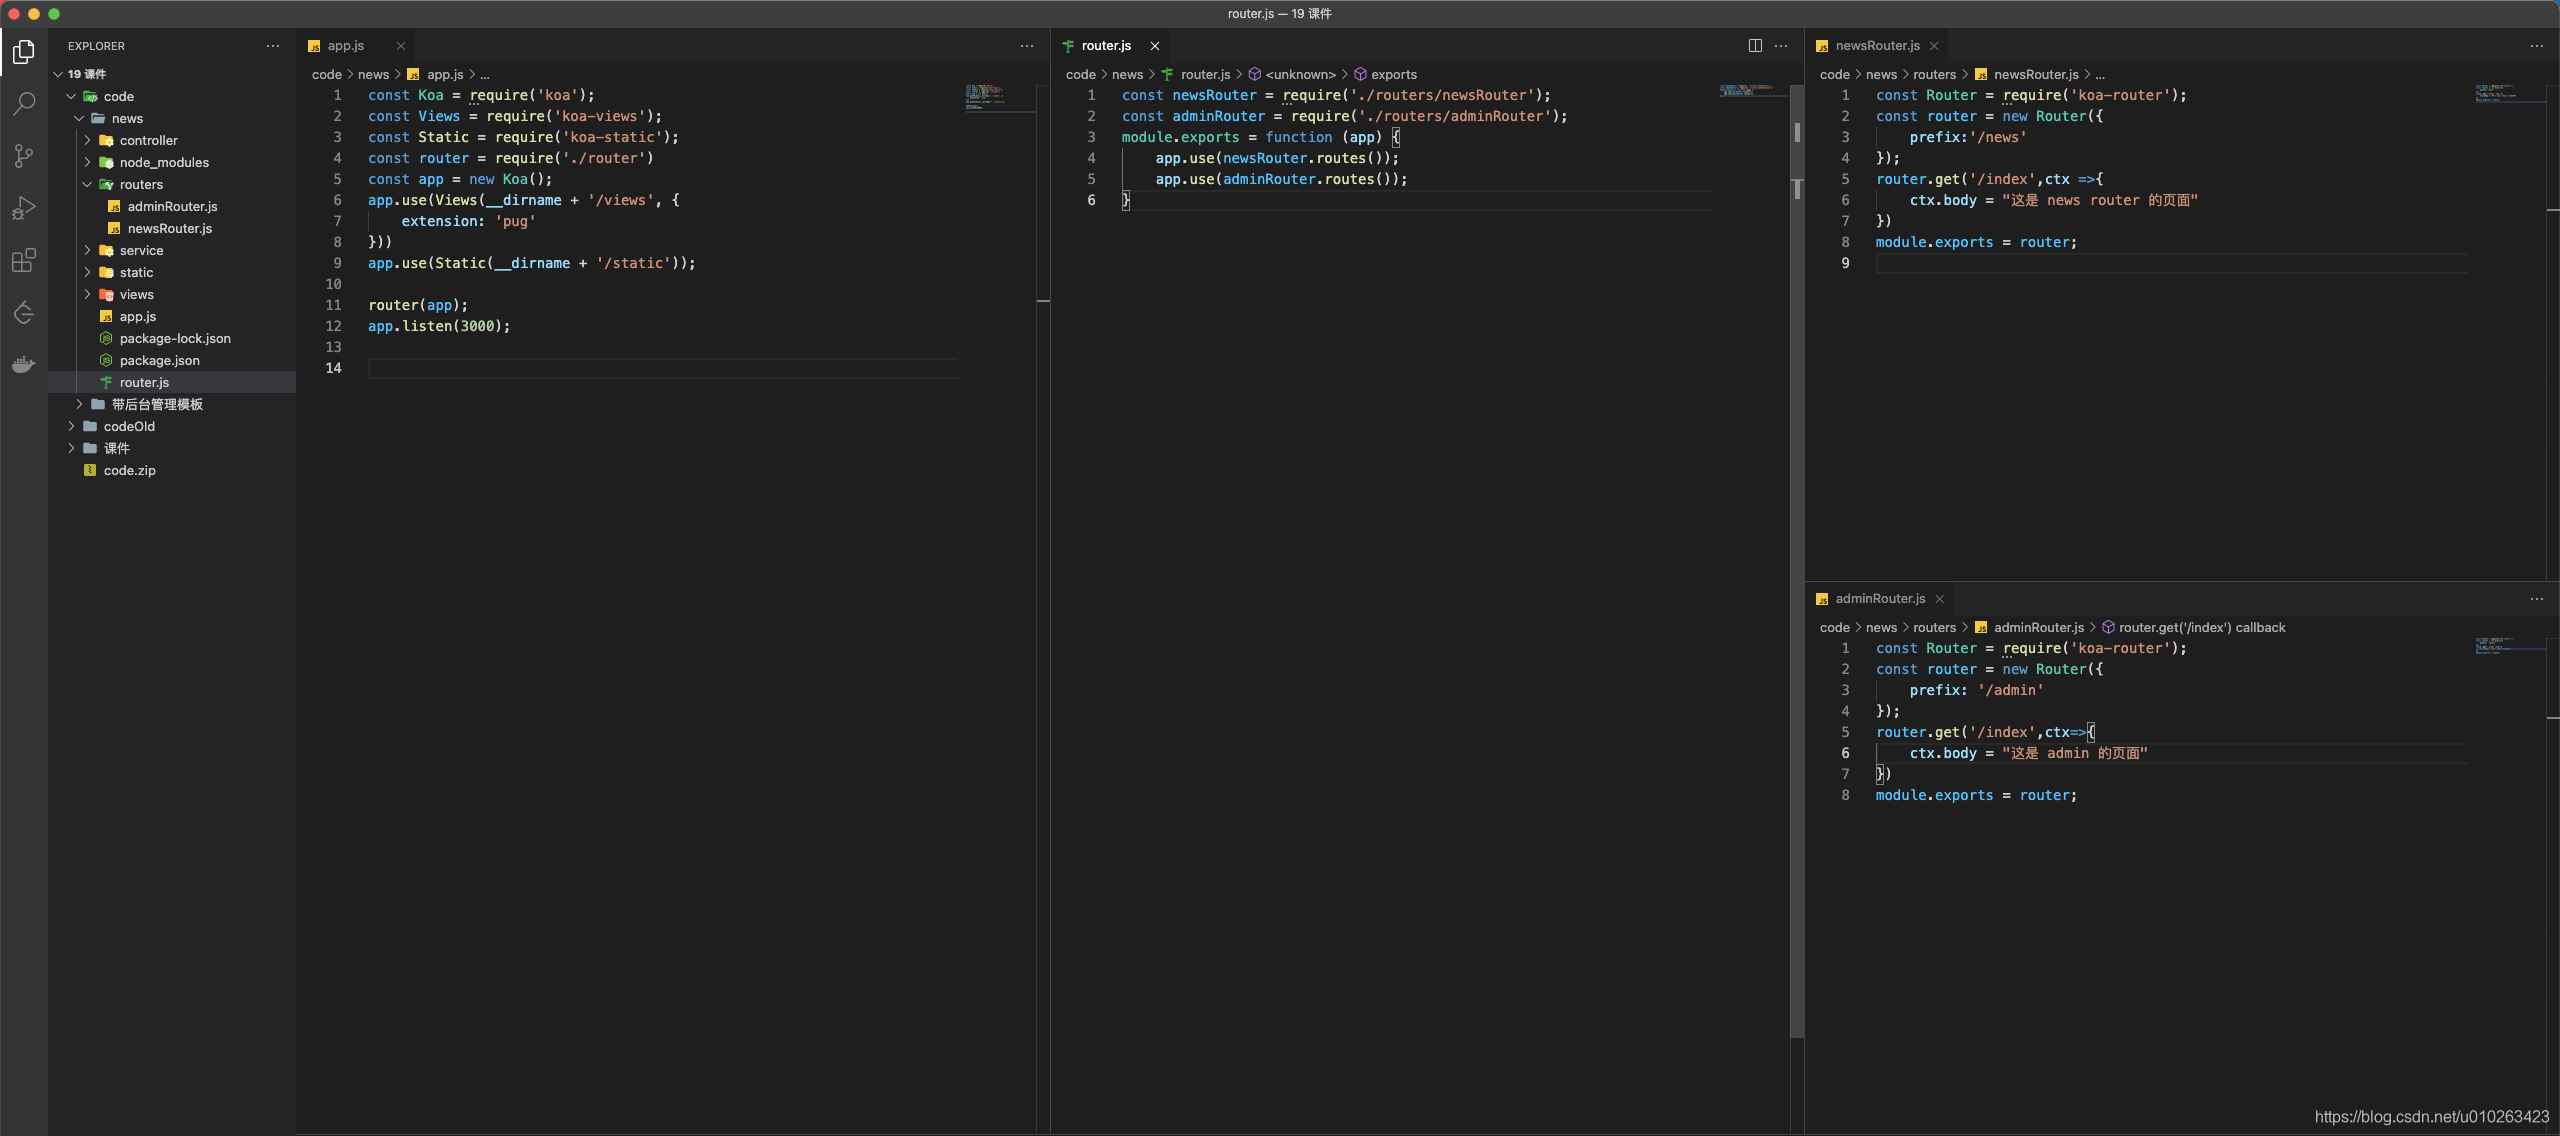Viewport: 2560px width, 1136px height.
Task: Open package.json in the explorer
Action: pos(172,360)
